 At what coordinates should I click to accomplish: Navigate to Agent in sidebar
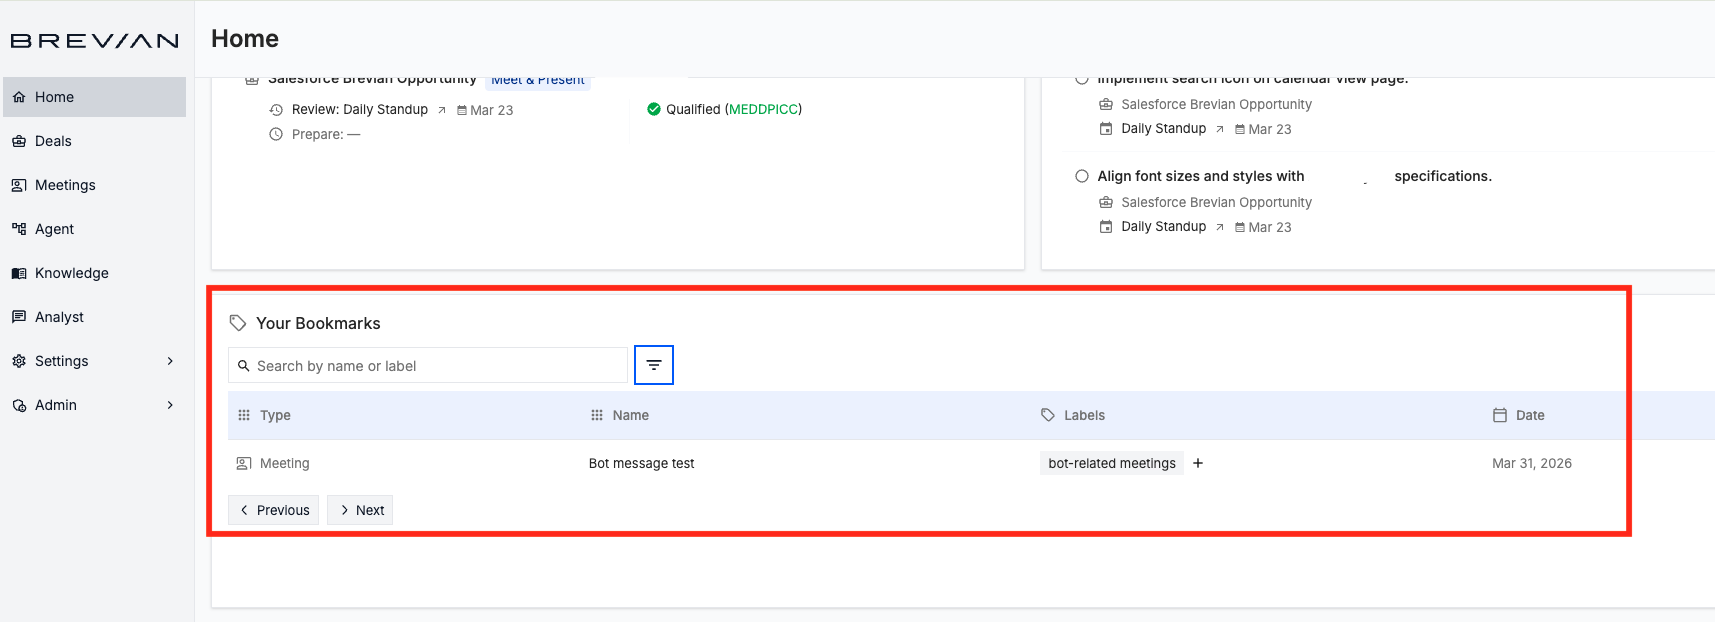[x=54, y=229]
